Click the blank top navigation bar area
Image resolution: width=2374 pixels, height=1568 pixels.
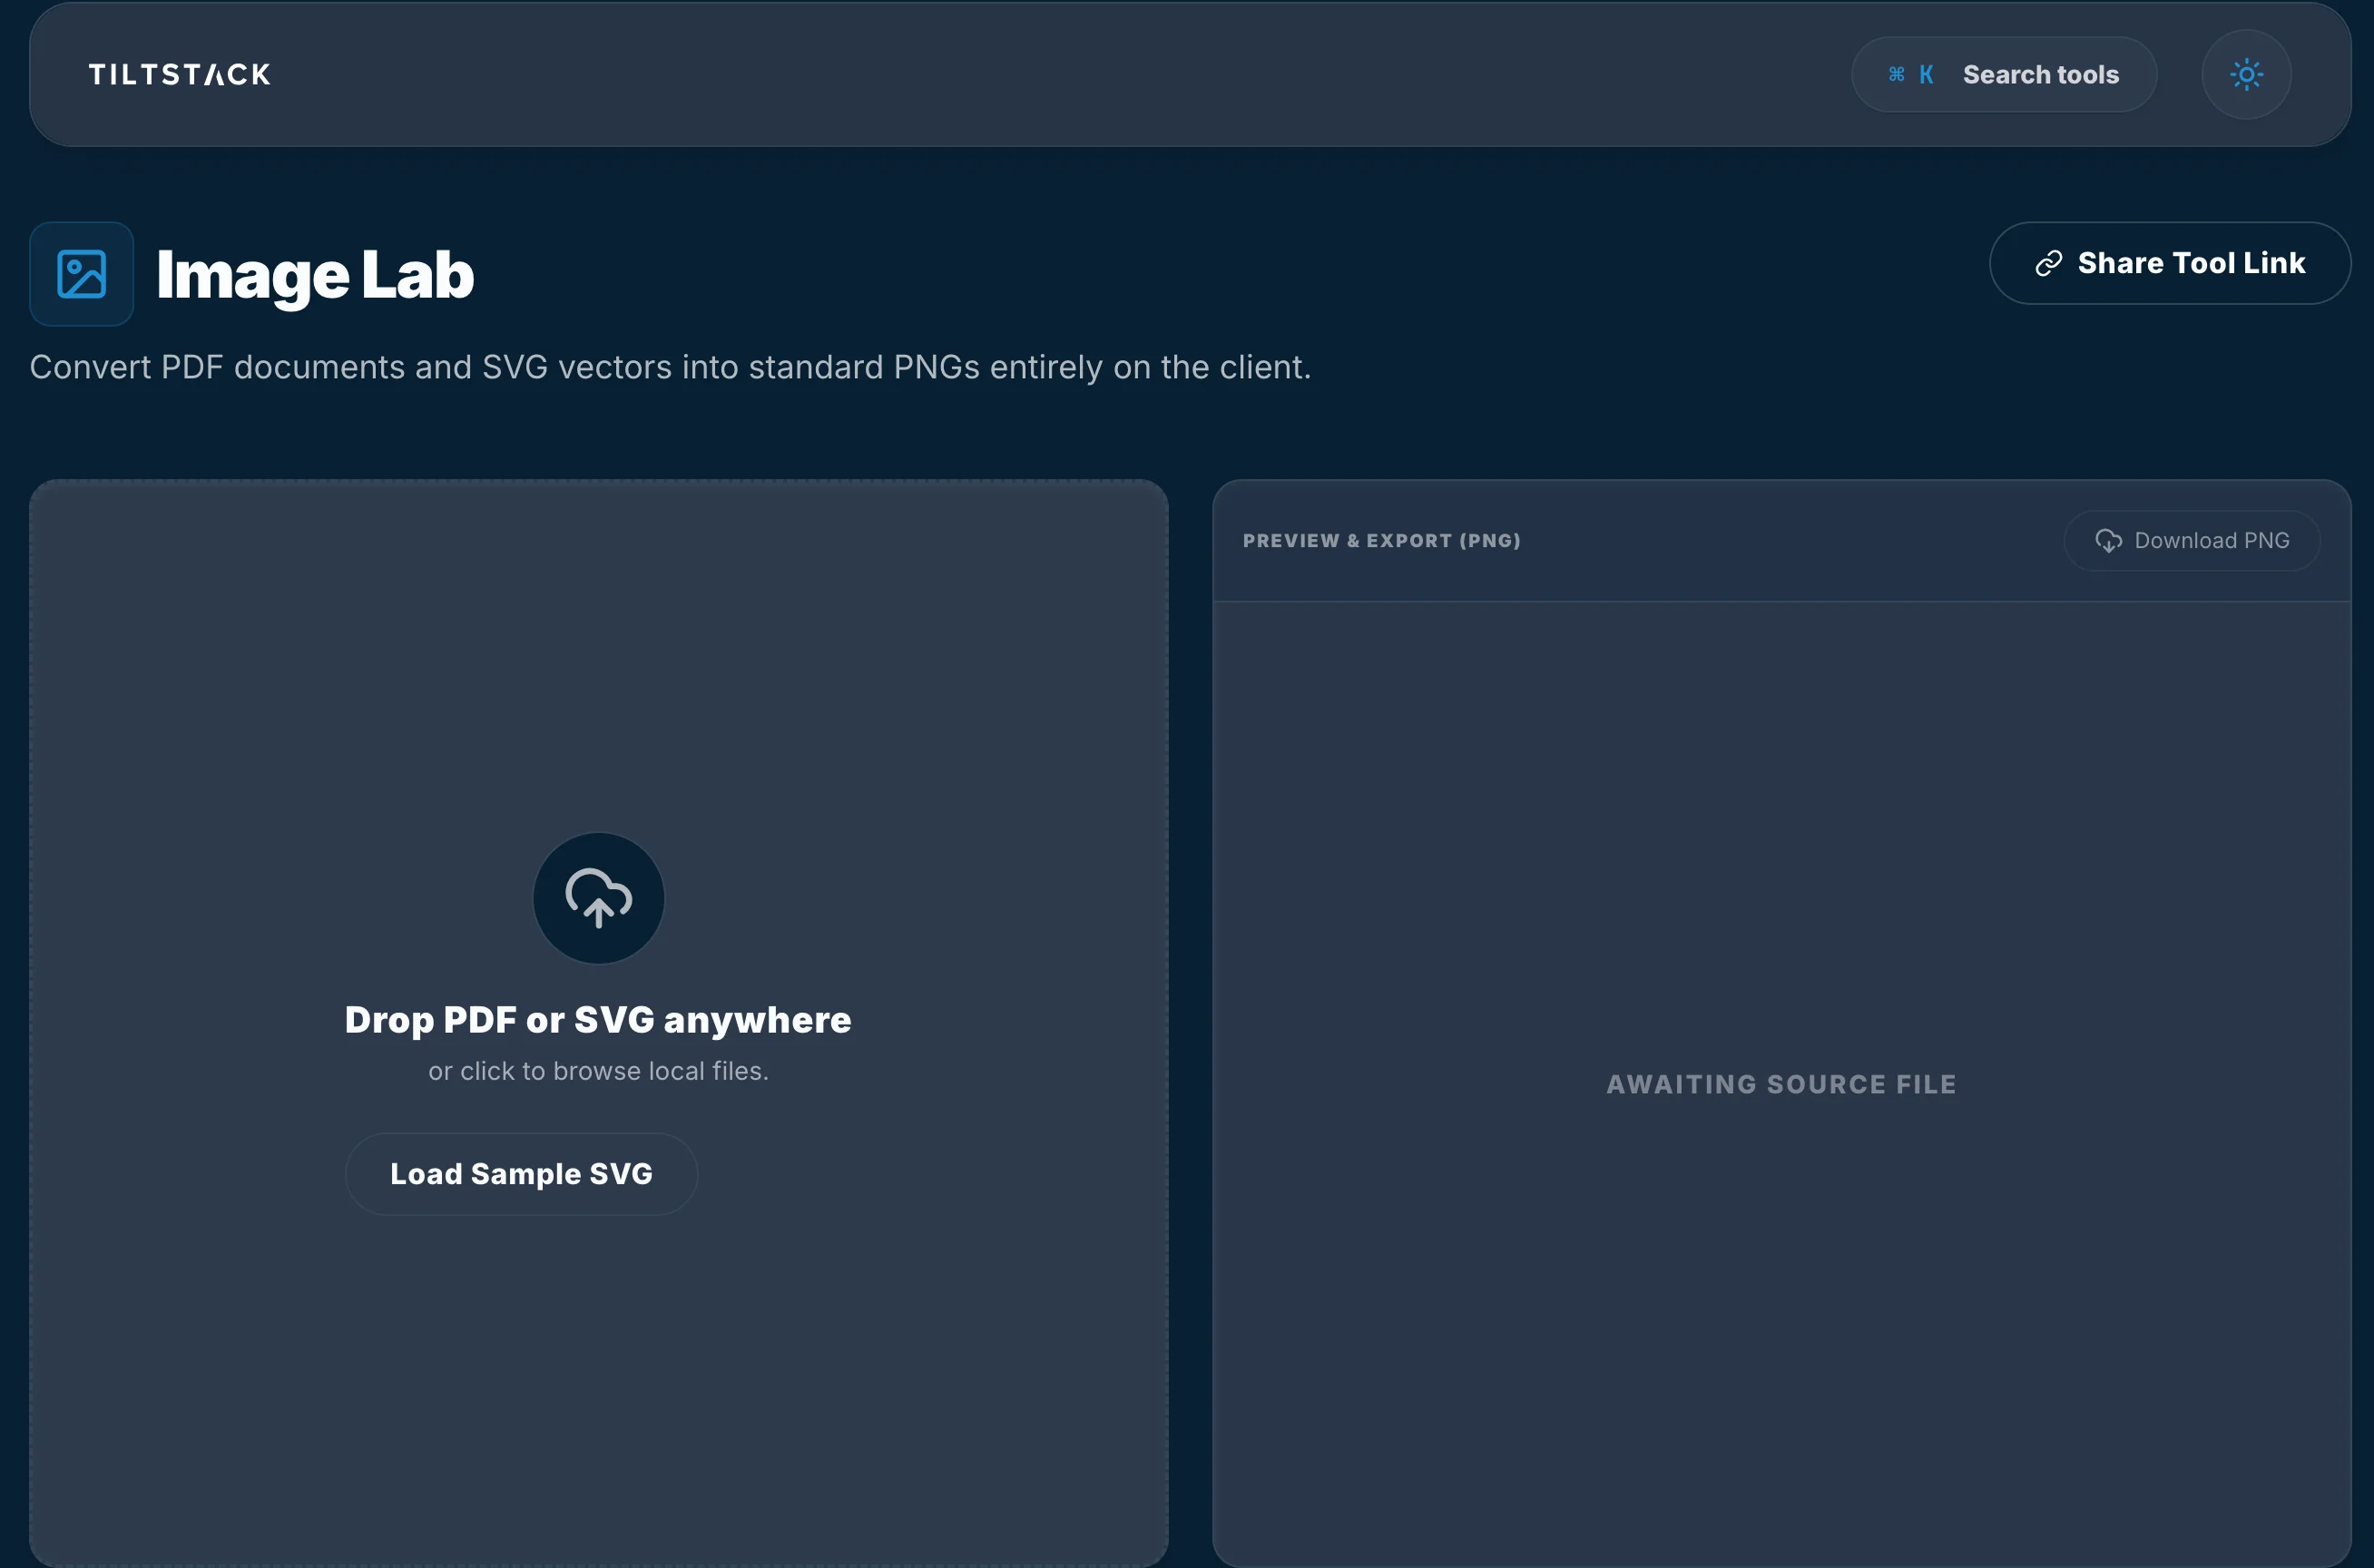(1000, 75)
